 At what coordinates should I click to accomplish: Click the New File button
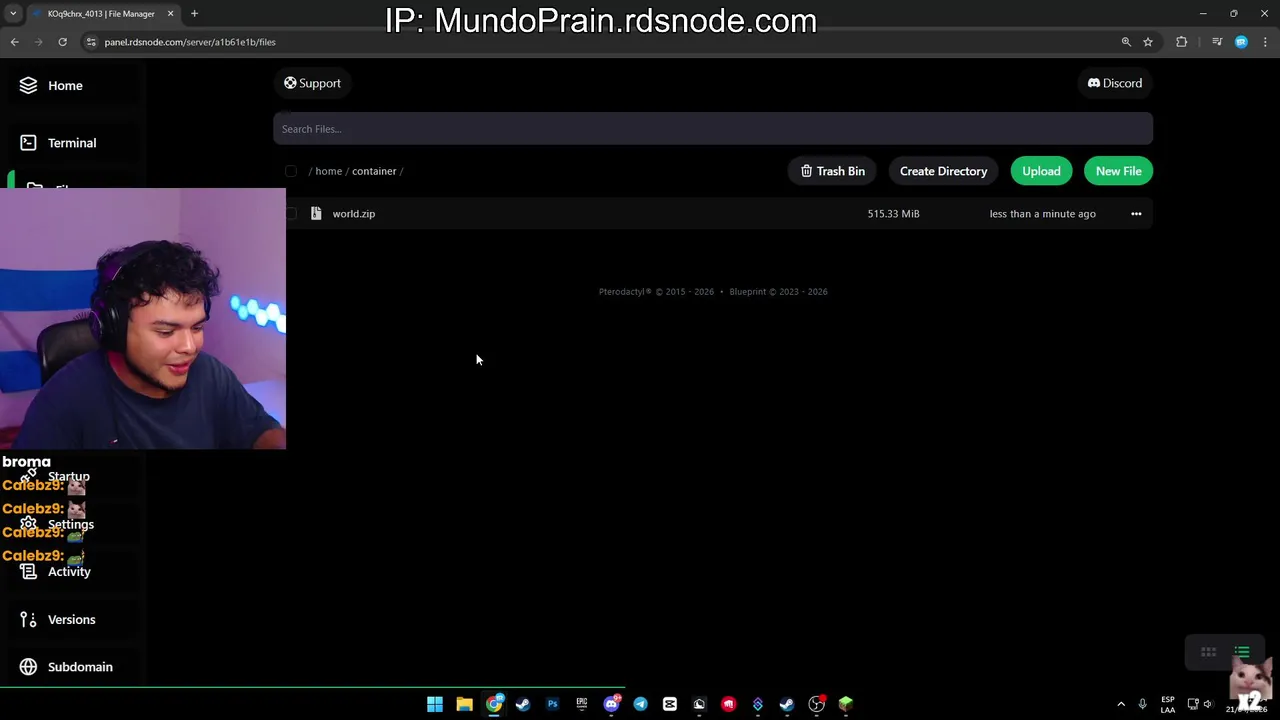pos(1118,171)
